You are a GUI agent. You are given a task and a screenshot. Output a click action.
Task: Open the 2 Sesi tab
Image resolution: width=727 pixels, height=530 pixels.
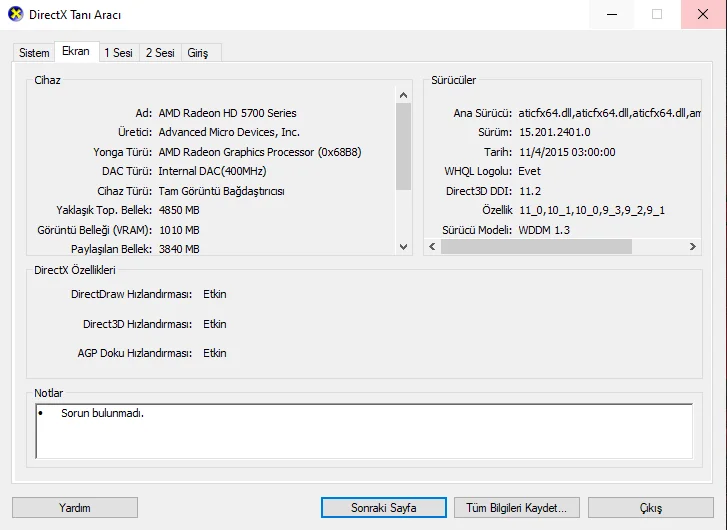[x=160, y=53]
